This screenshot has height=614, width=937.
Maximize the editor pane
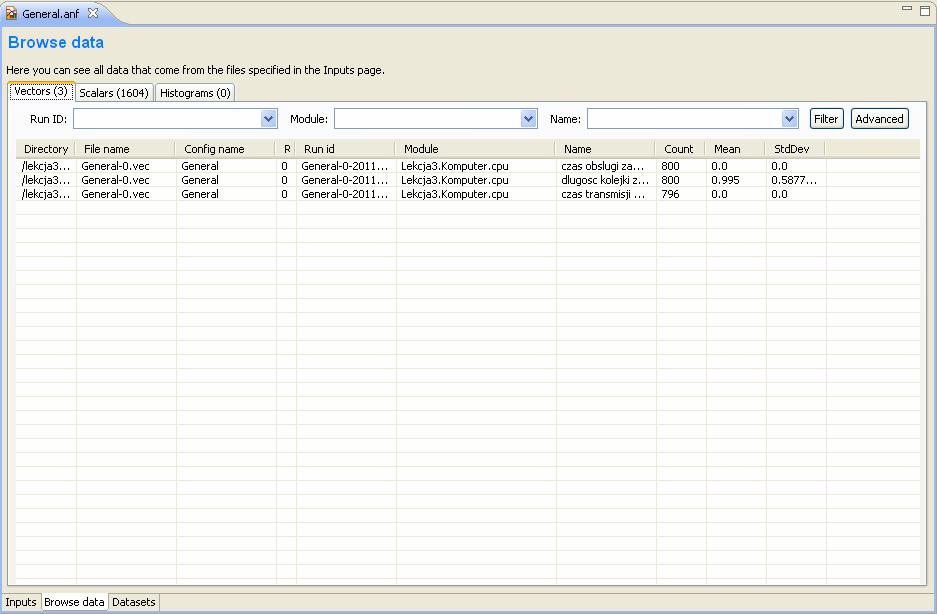click(x=925, y=10)
